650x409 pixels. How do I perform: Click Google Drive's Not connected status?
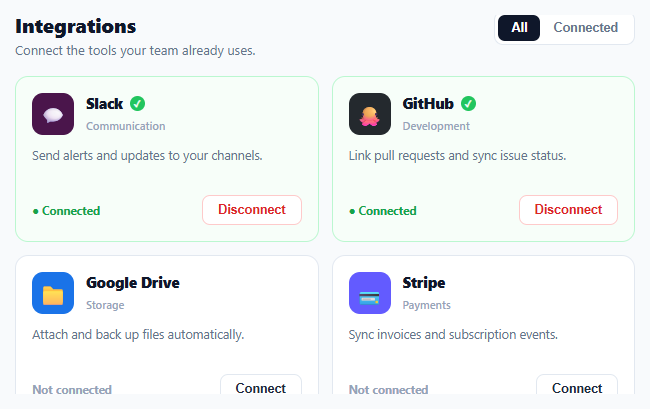(x=72, y=390)
